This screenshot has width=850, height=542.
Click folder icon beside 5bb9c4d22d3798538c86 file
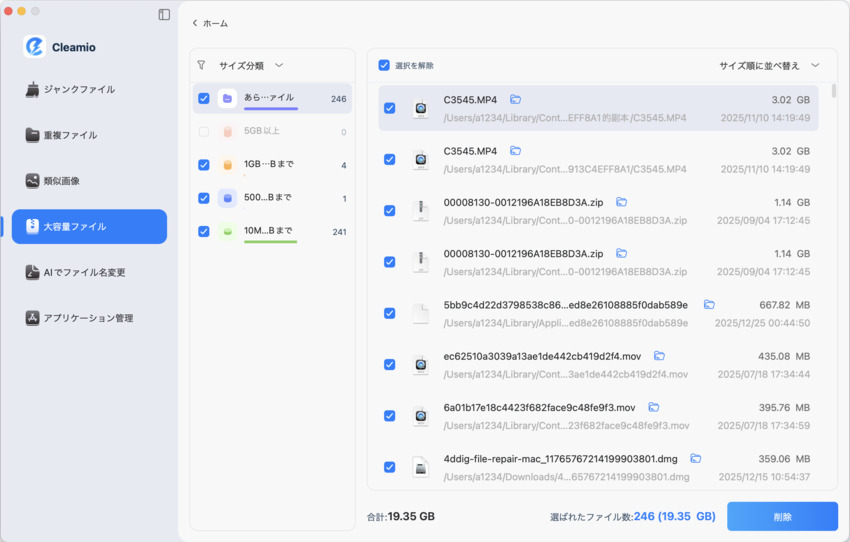709,305
